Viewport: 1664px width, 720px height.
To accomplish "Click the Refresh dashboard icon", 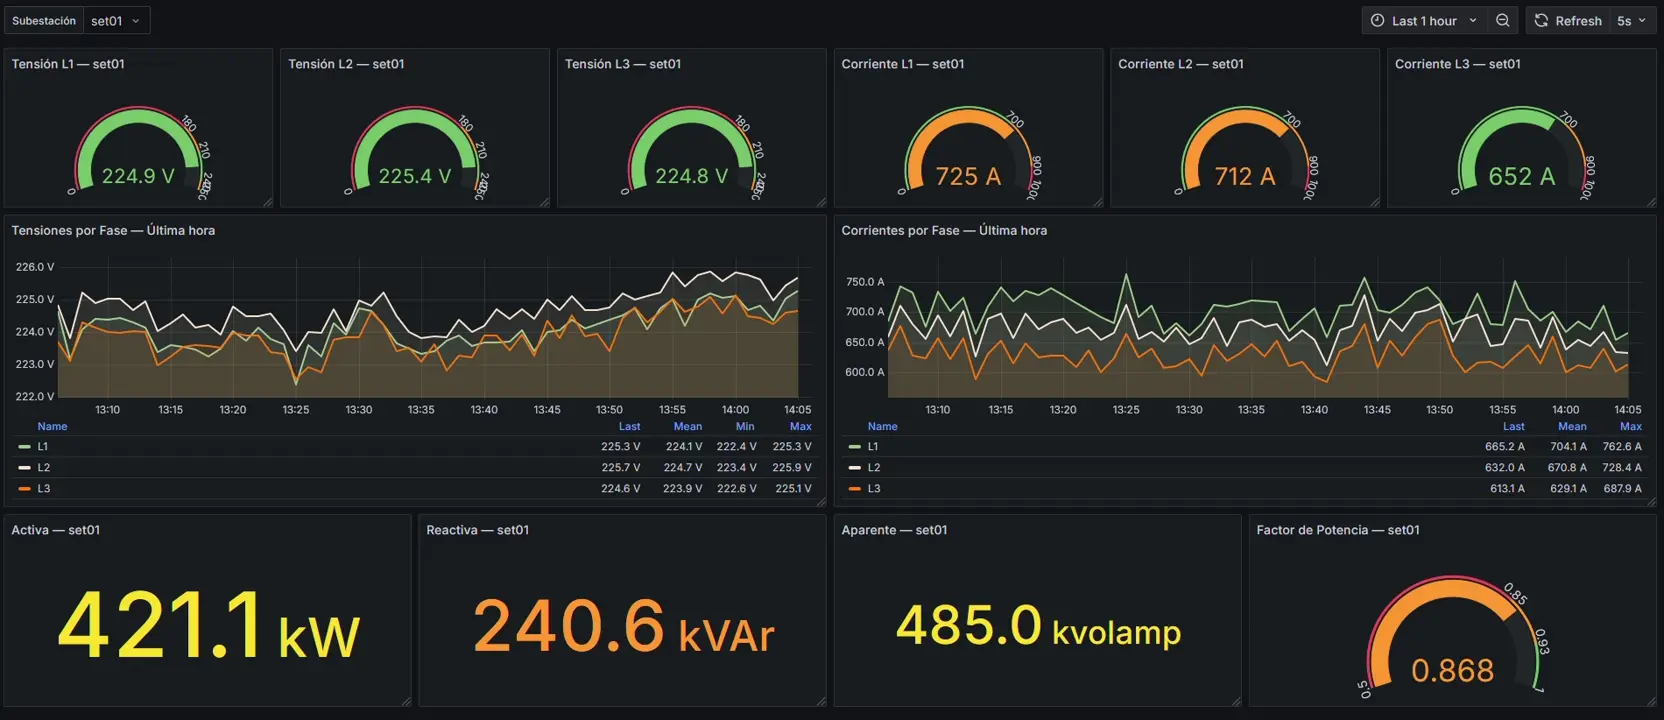I will [1541, 20].
